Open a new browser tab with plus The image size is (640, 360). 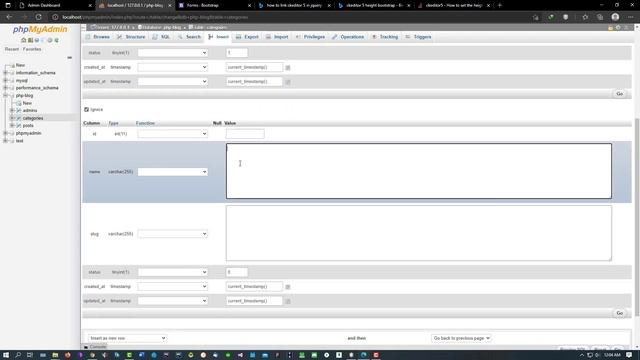click(500, 5)
